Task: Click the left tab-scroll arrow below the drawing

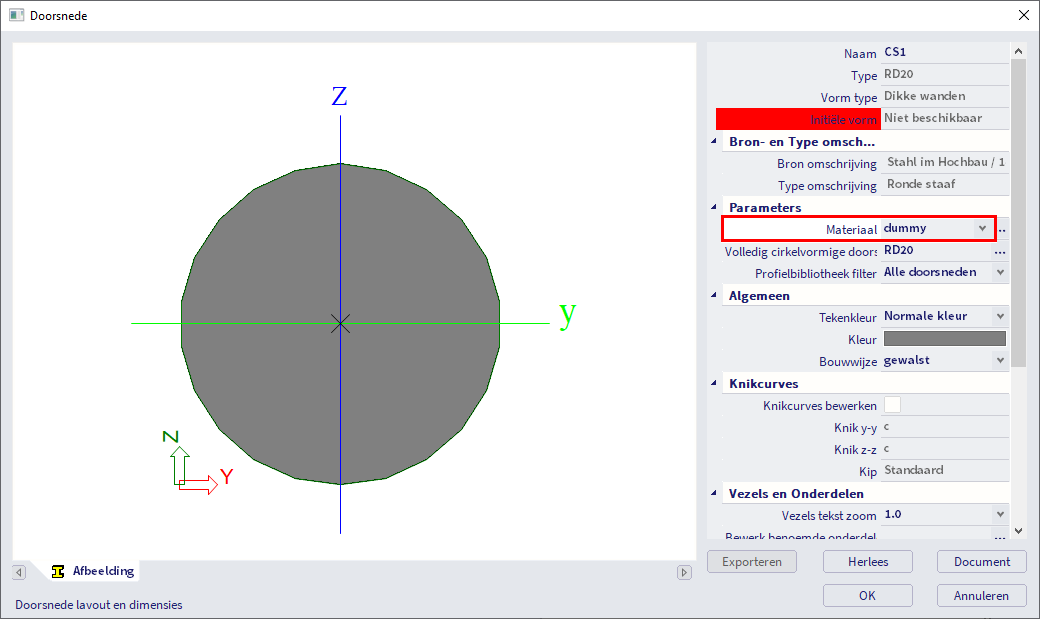Action: point(18,571)
